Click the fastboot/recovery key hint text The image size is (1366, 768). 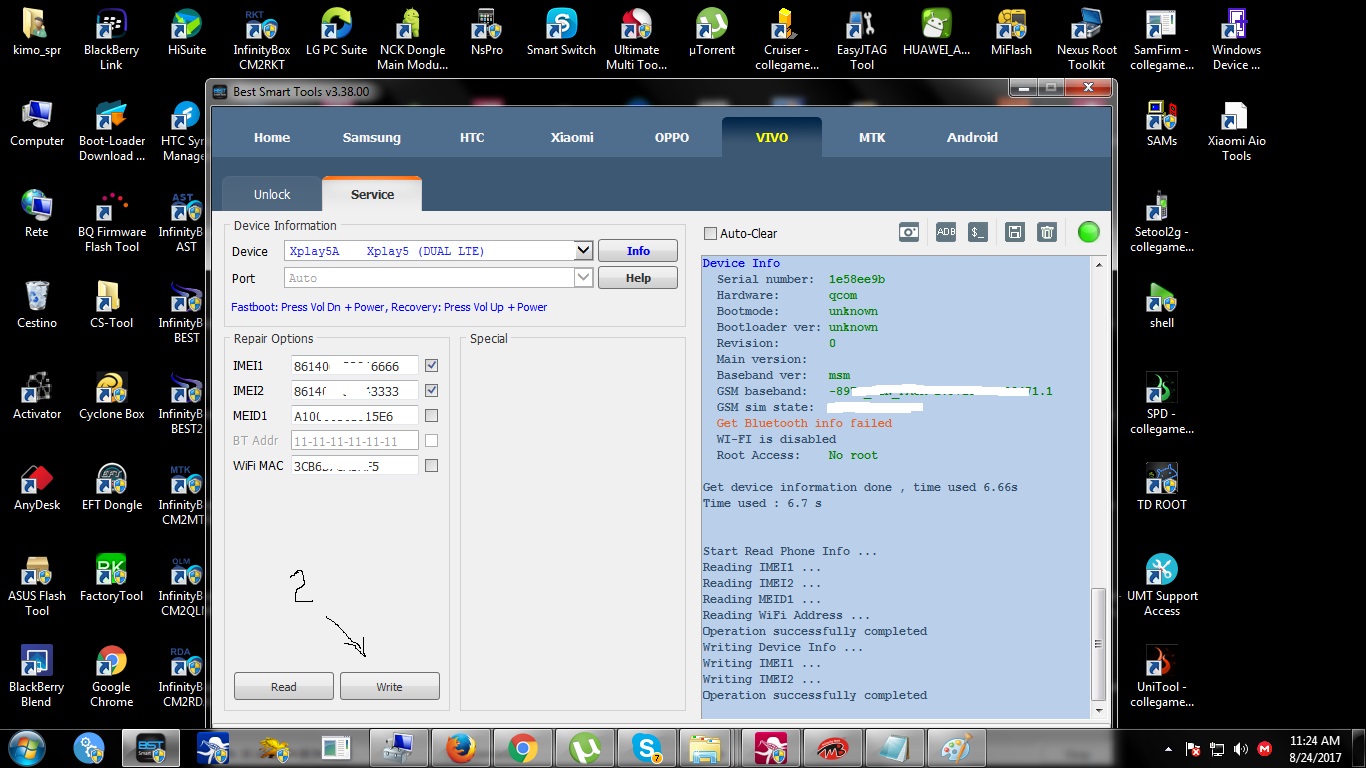click(389, 307)
